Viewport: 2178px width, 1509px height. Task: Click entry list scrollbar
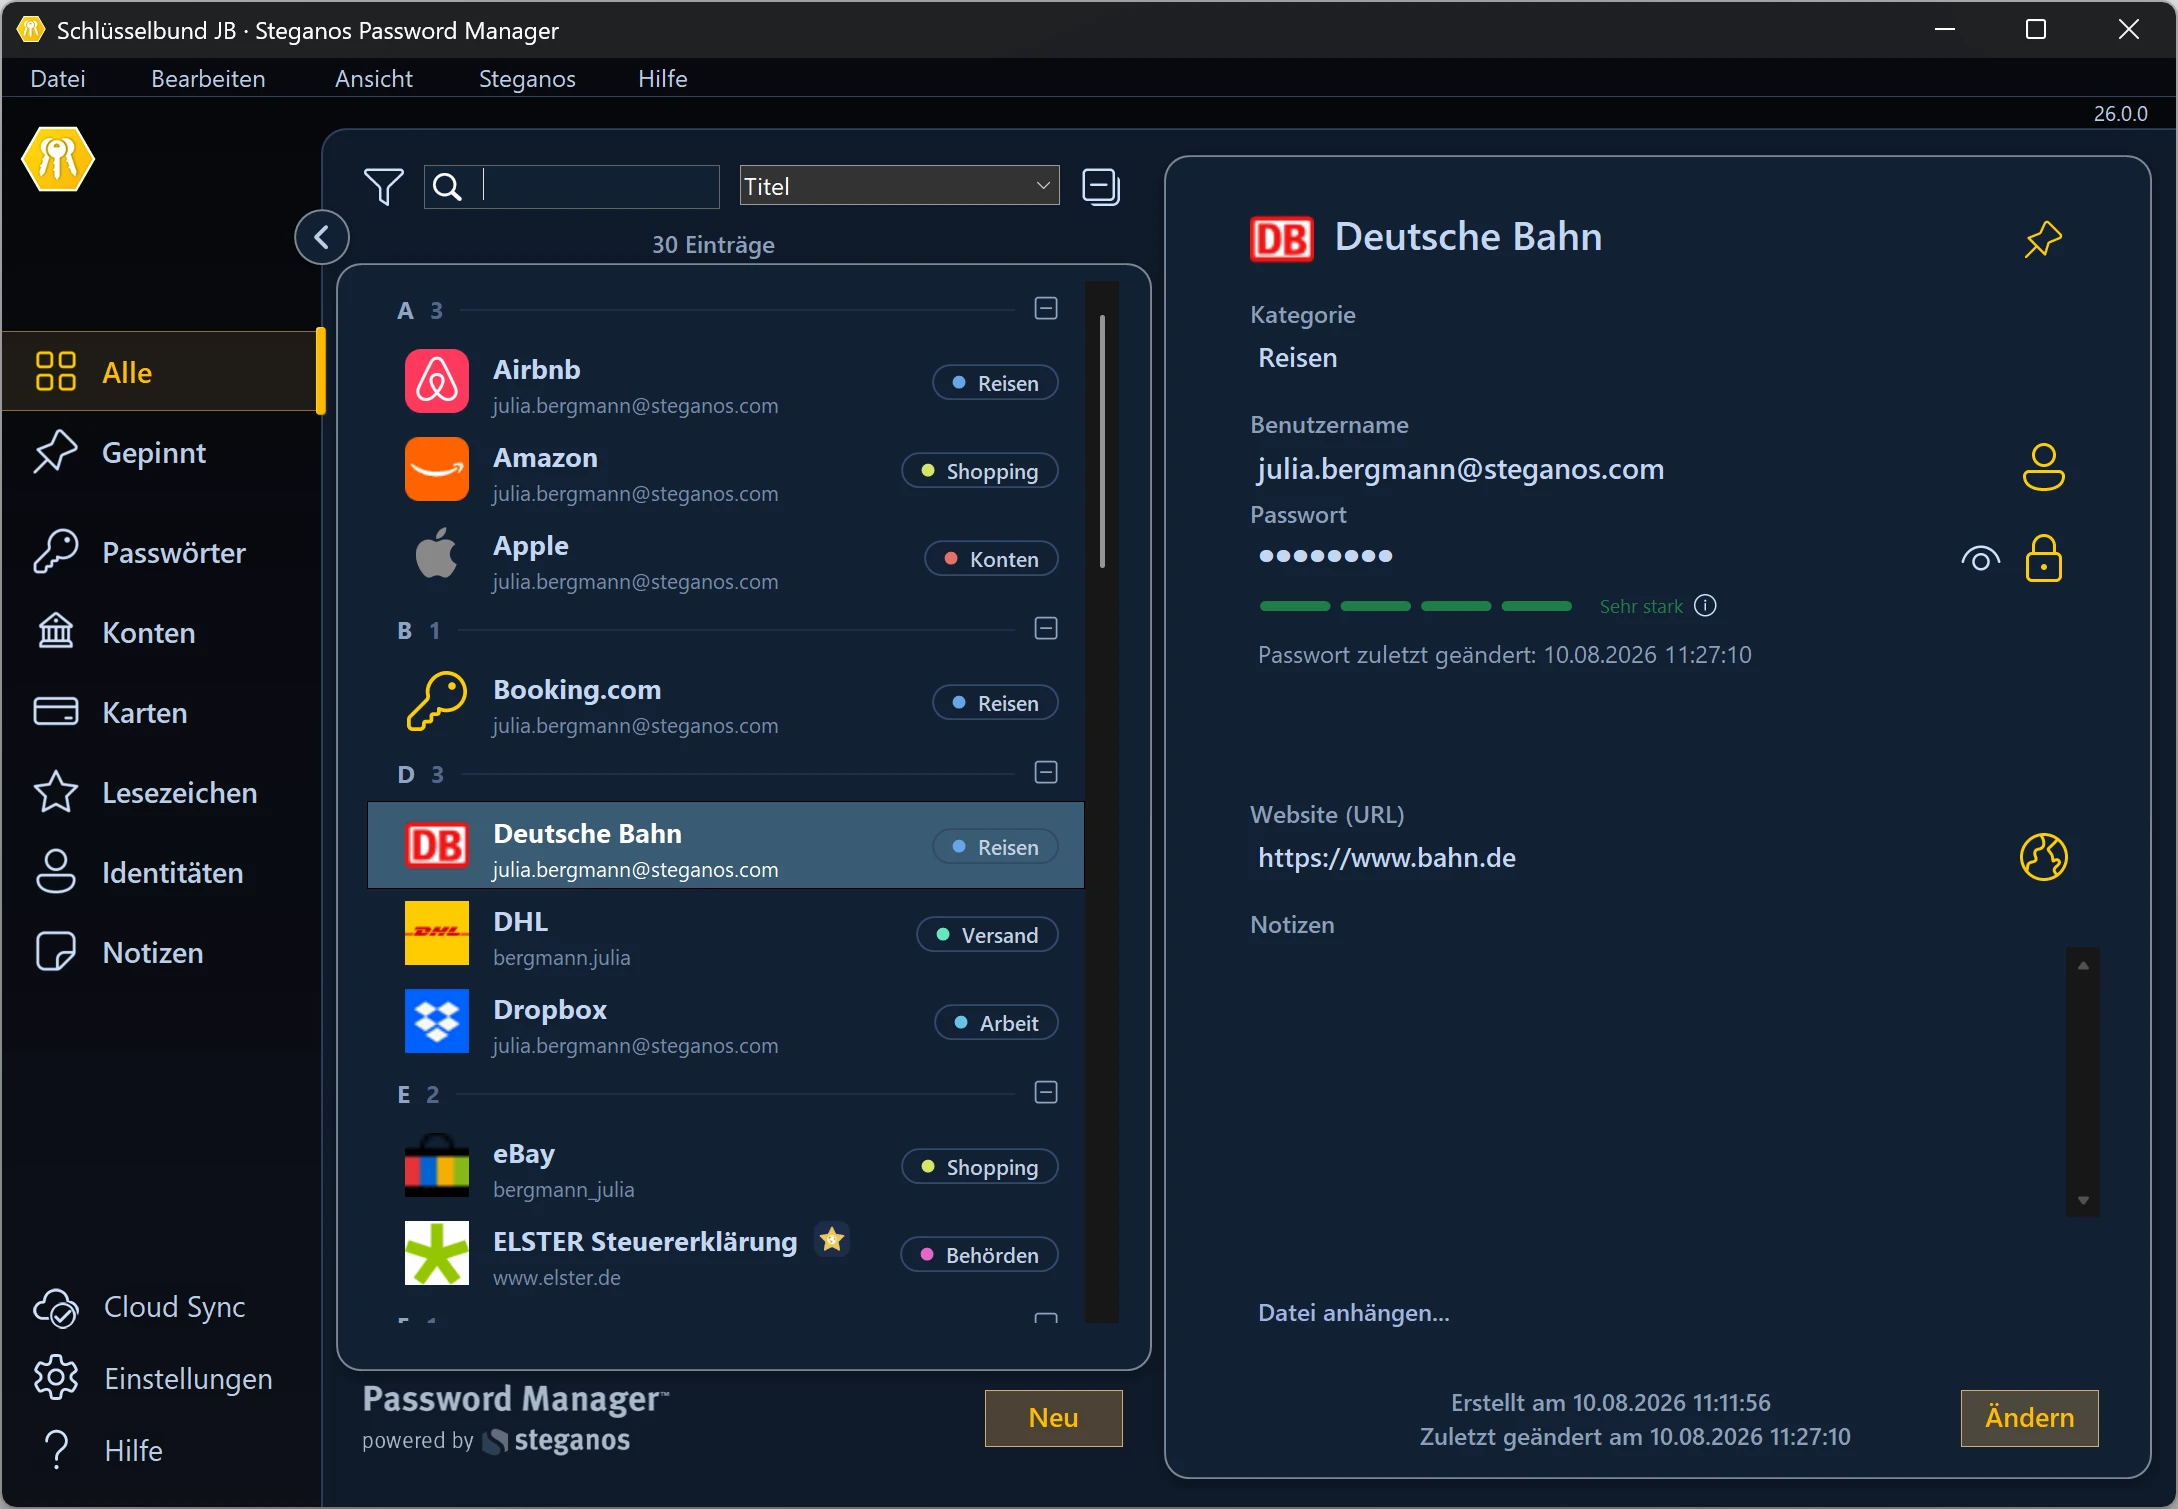click(x=1102, y=441)
